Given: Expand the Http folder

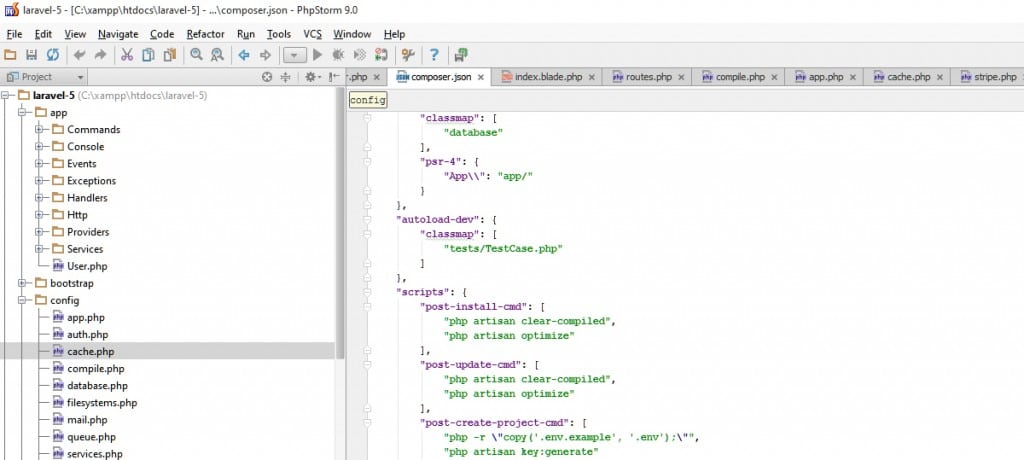Looking at the screenshot, I should click(40, 214).
